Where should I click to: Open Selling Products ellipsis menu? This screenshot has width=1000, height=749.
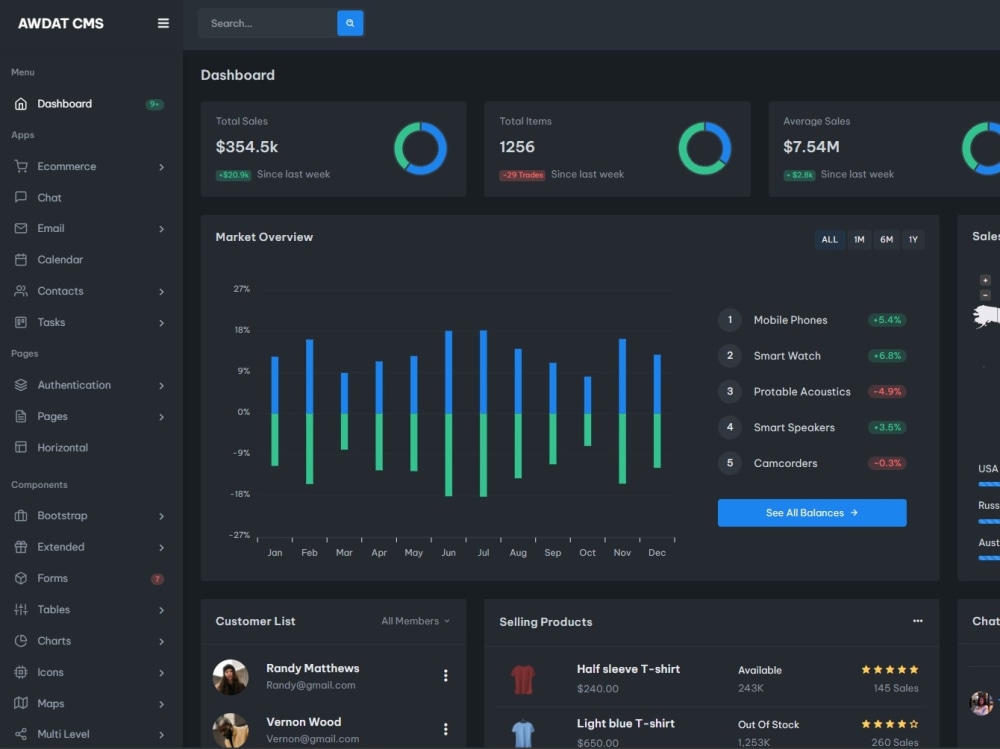pyautogui.click(x=918, y=621)
